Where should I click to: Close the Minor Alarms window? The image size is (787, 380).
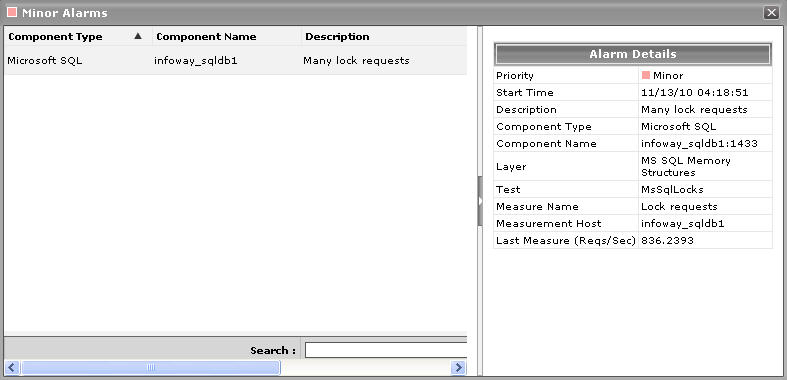(771, 13)
